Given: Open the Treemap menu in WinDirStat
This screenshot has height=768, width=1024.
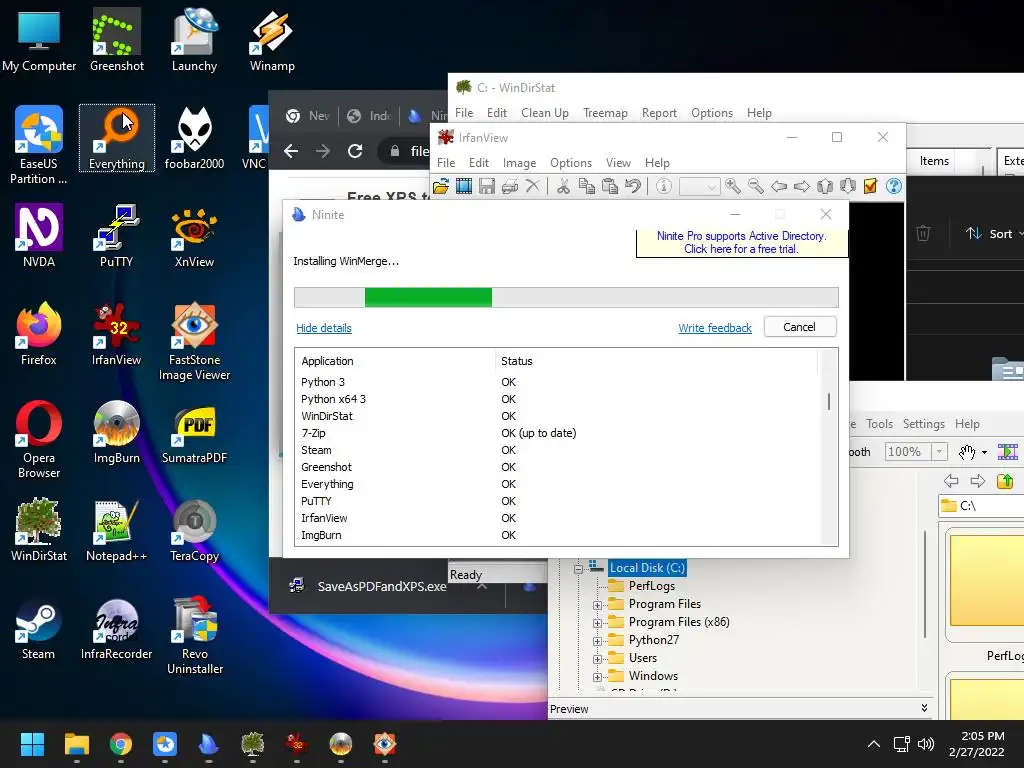Looking at the screenshot, I should (605, 113).
